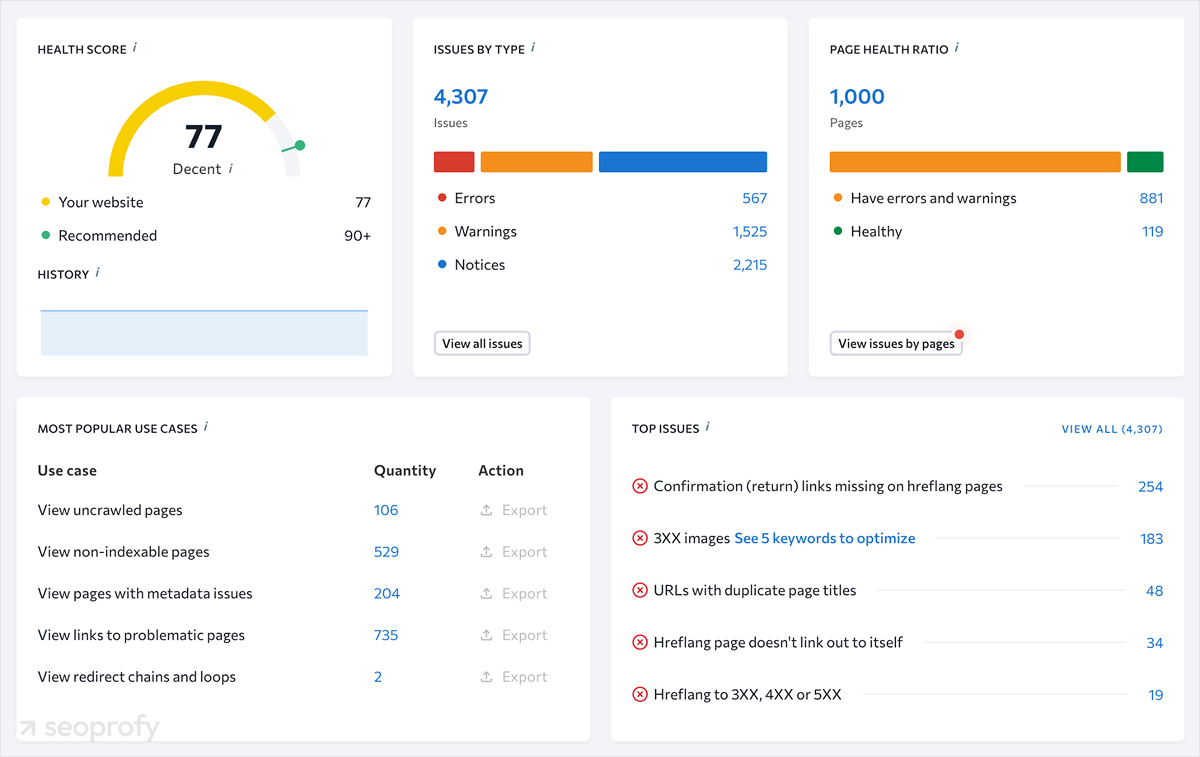Open the count 19 for Hreflang to 3XX
This screenshot has height=757, width=1200.
(1156, 694)
